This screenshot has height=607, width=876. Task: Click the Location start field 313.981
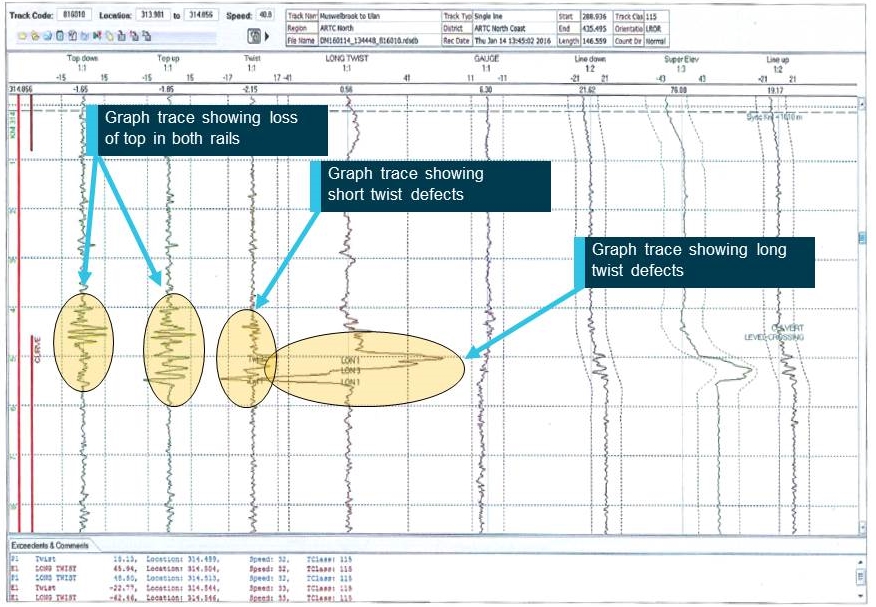click(153, 15)
